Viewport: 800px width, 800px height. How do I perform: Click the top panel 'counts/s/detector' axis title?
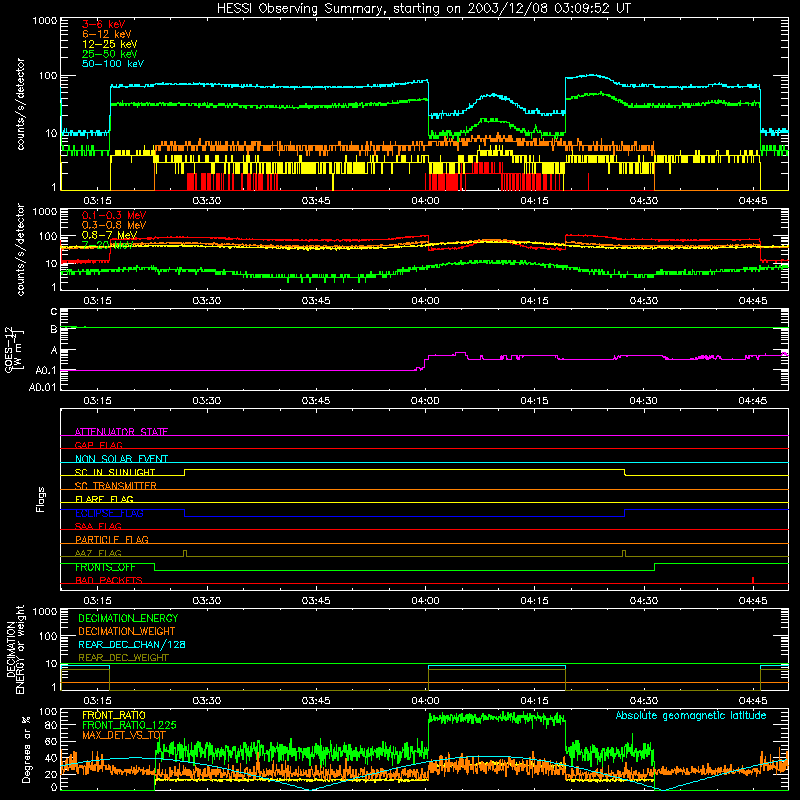20,104
